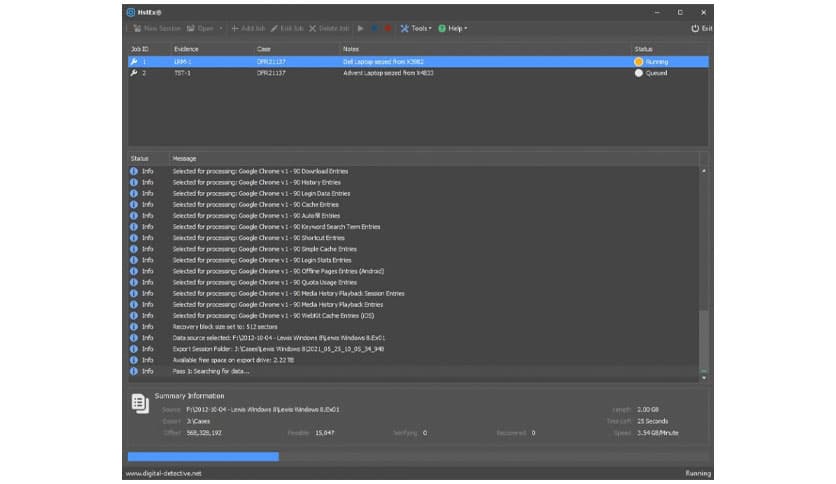Click the wrench icon for job 1
Viewport: 836px width, 484px height.
134,62
